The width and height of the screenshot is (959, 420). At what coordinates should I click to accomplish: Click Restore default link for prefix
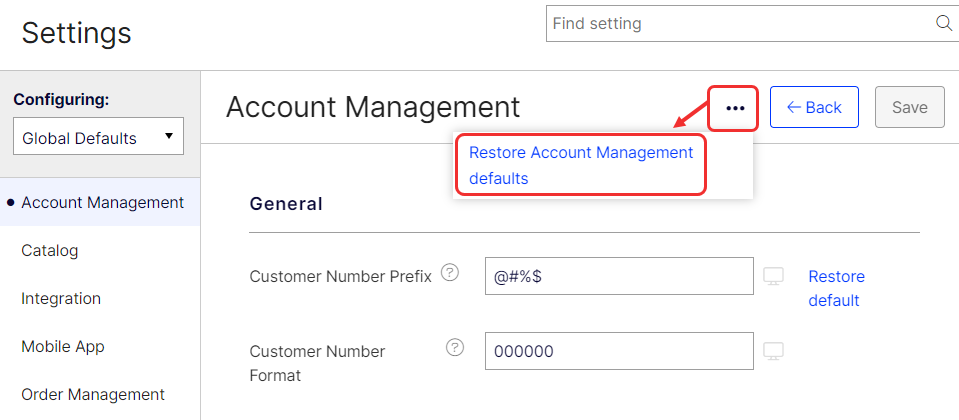coord(837,289)
